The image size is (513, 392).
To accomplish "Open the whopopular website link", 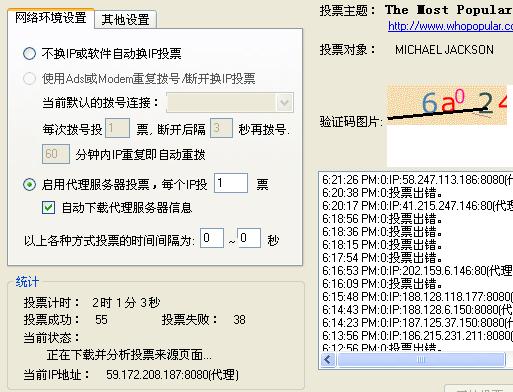I will pyautogui.click(x=450, y=26).
